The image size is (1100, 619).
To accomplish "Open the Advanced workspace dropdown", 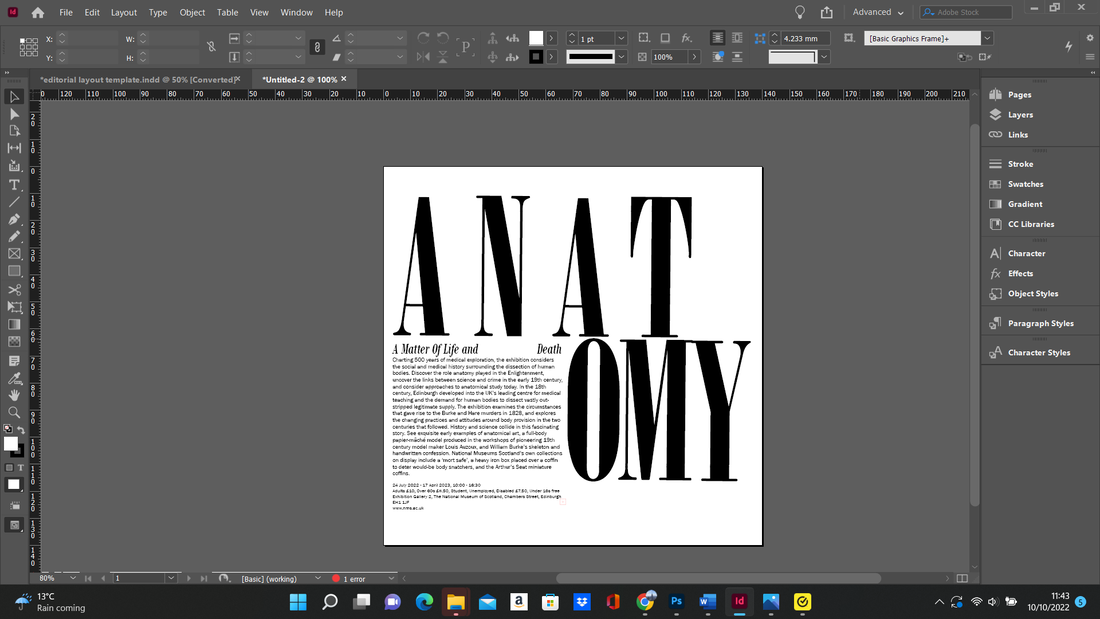I will [878, 13].
